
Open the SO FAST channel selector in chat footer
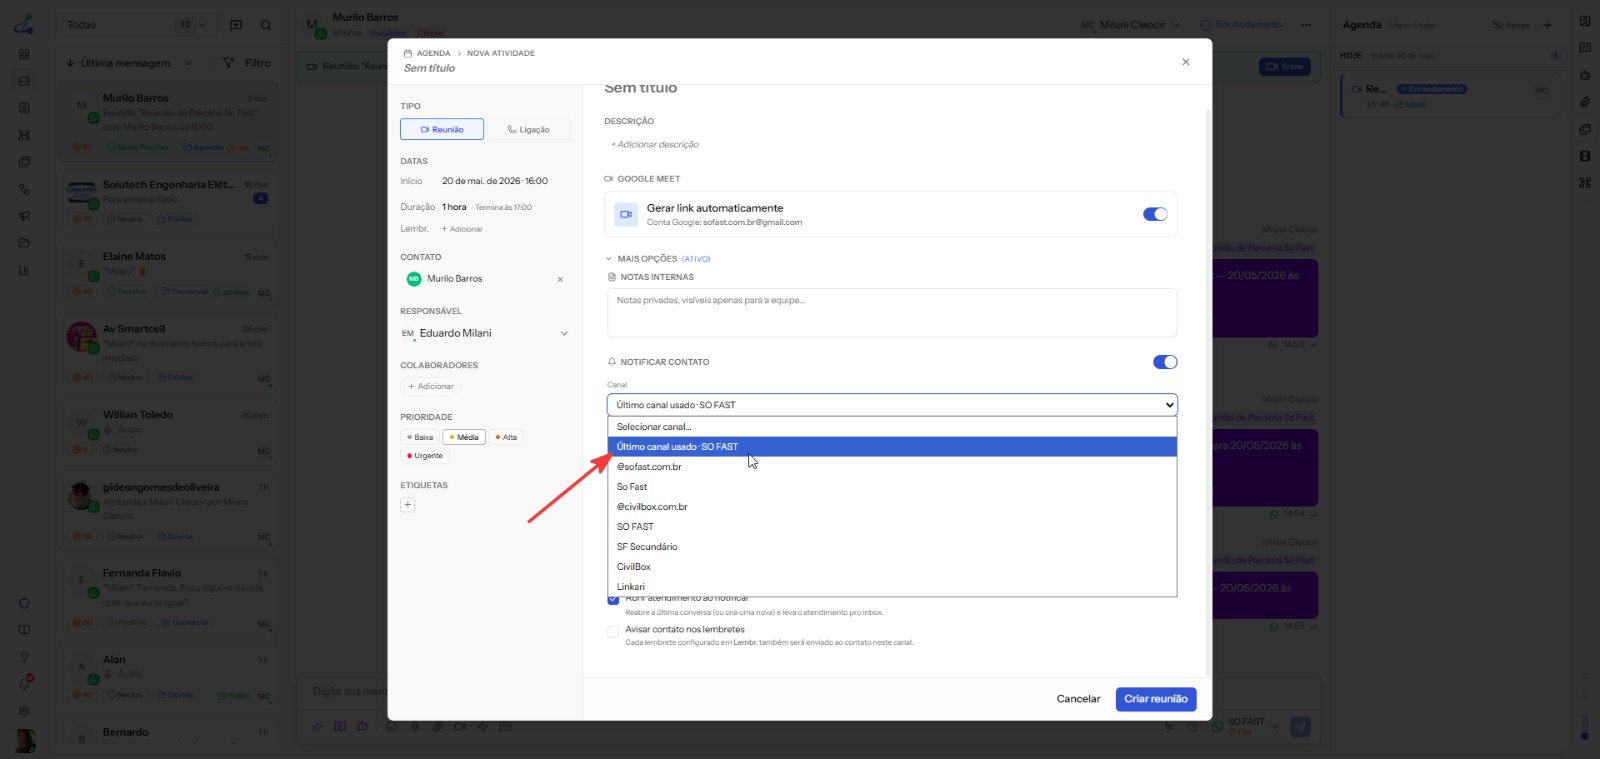pyautogui.click(x=1247, y=726)
